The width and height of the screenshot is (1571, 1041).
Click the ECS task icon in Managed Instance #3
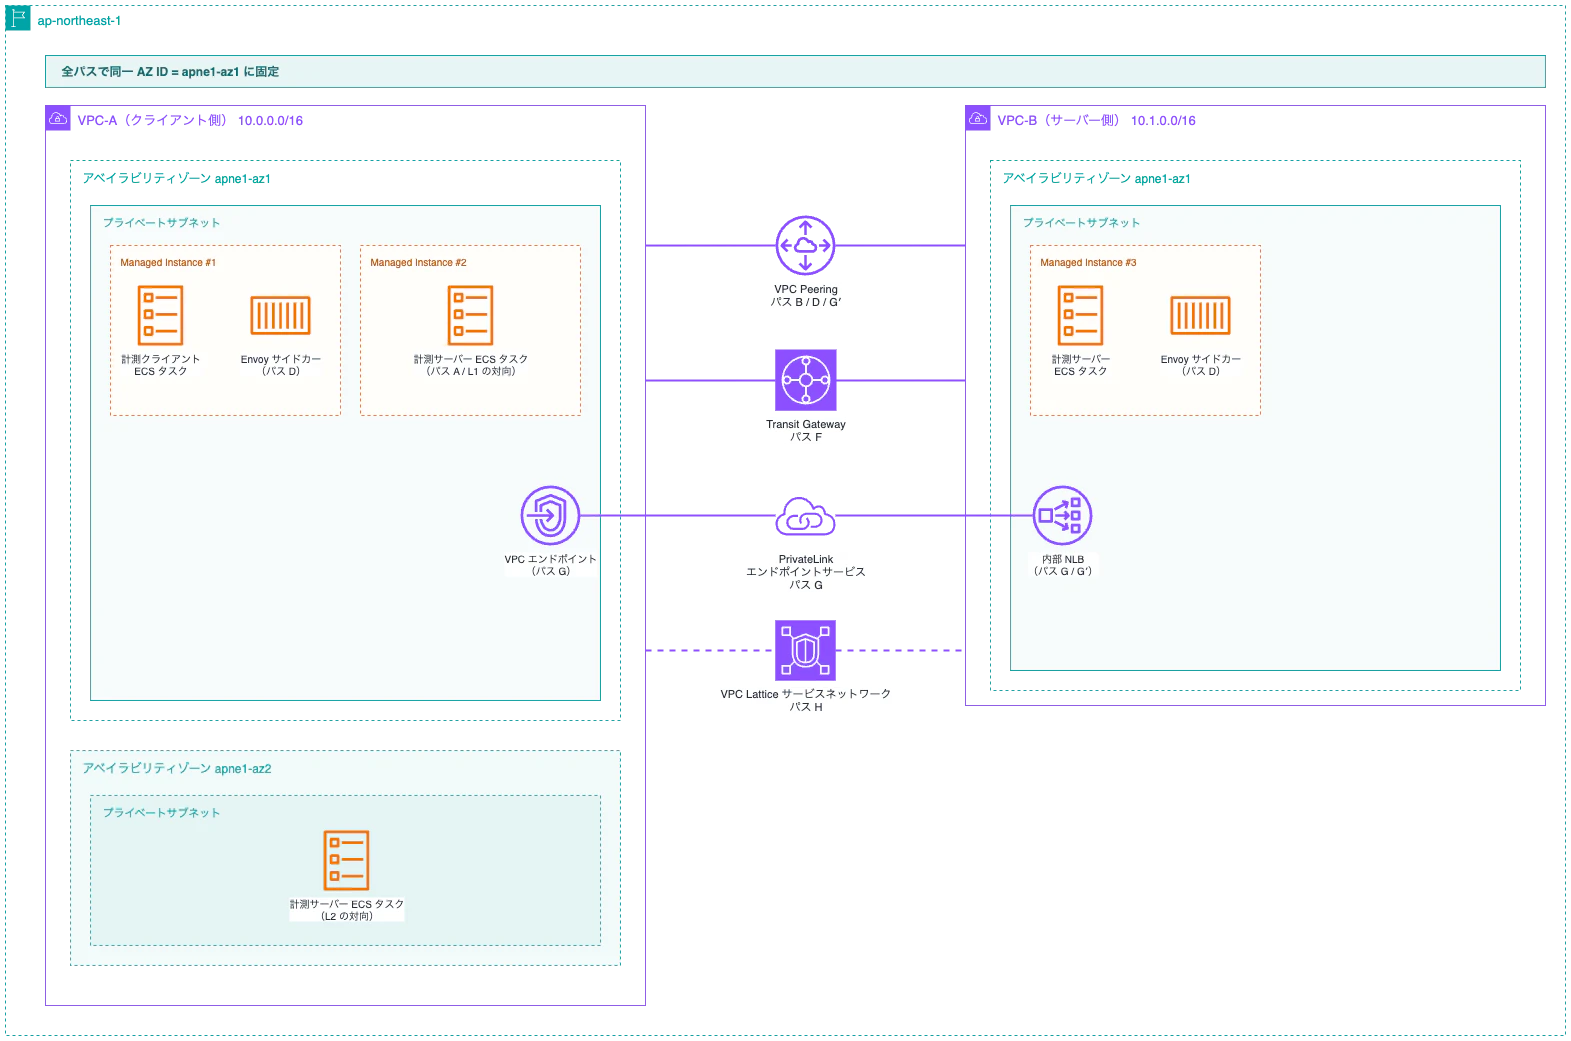[1080, 315]
